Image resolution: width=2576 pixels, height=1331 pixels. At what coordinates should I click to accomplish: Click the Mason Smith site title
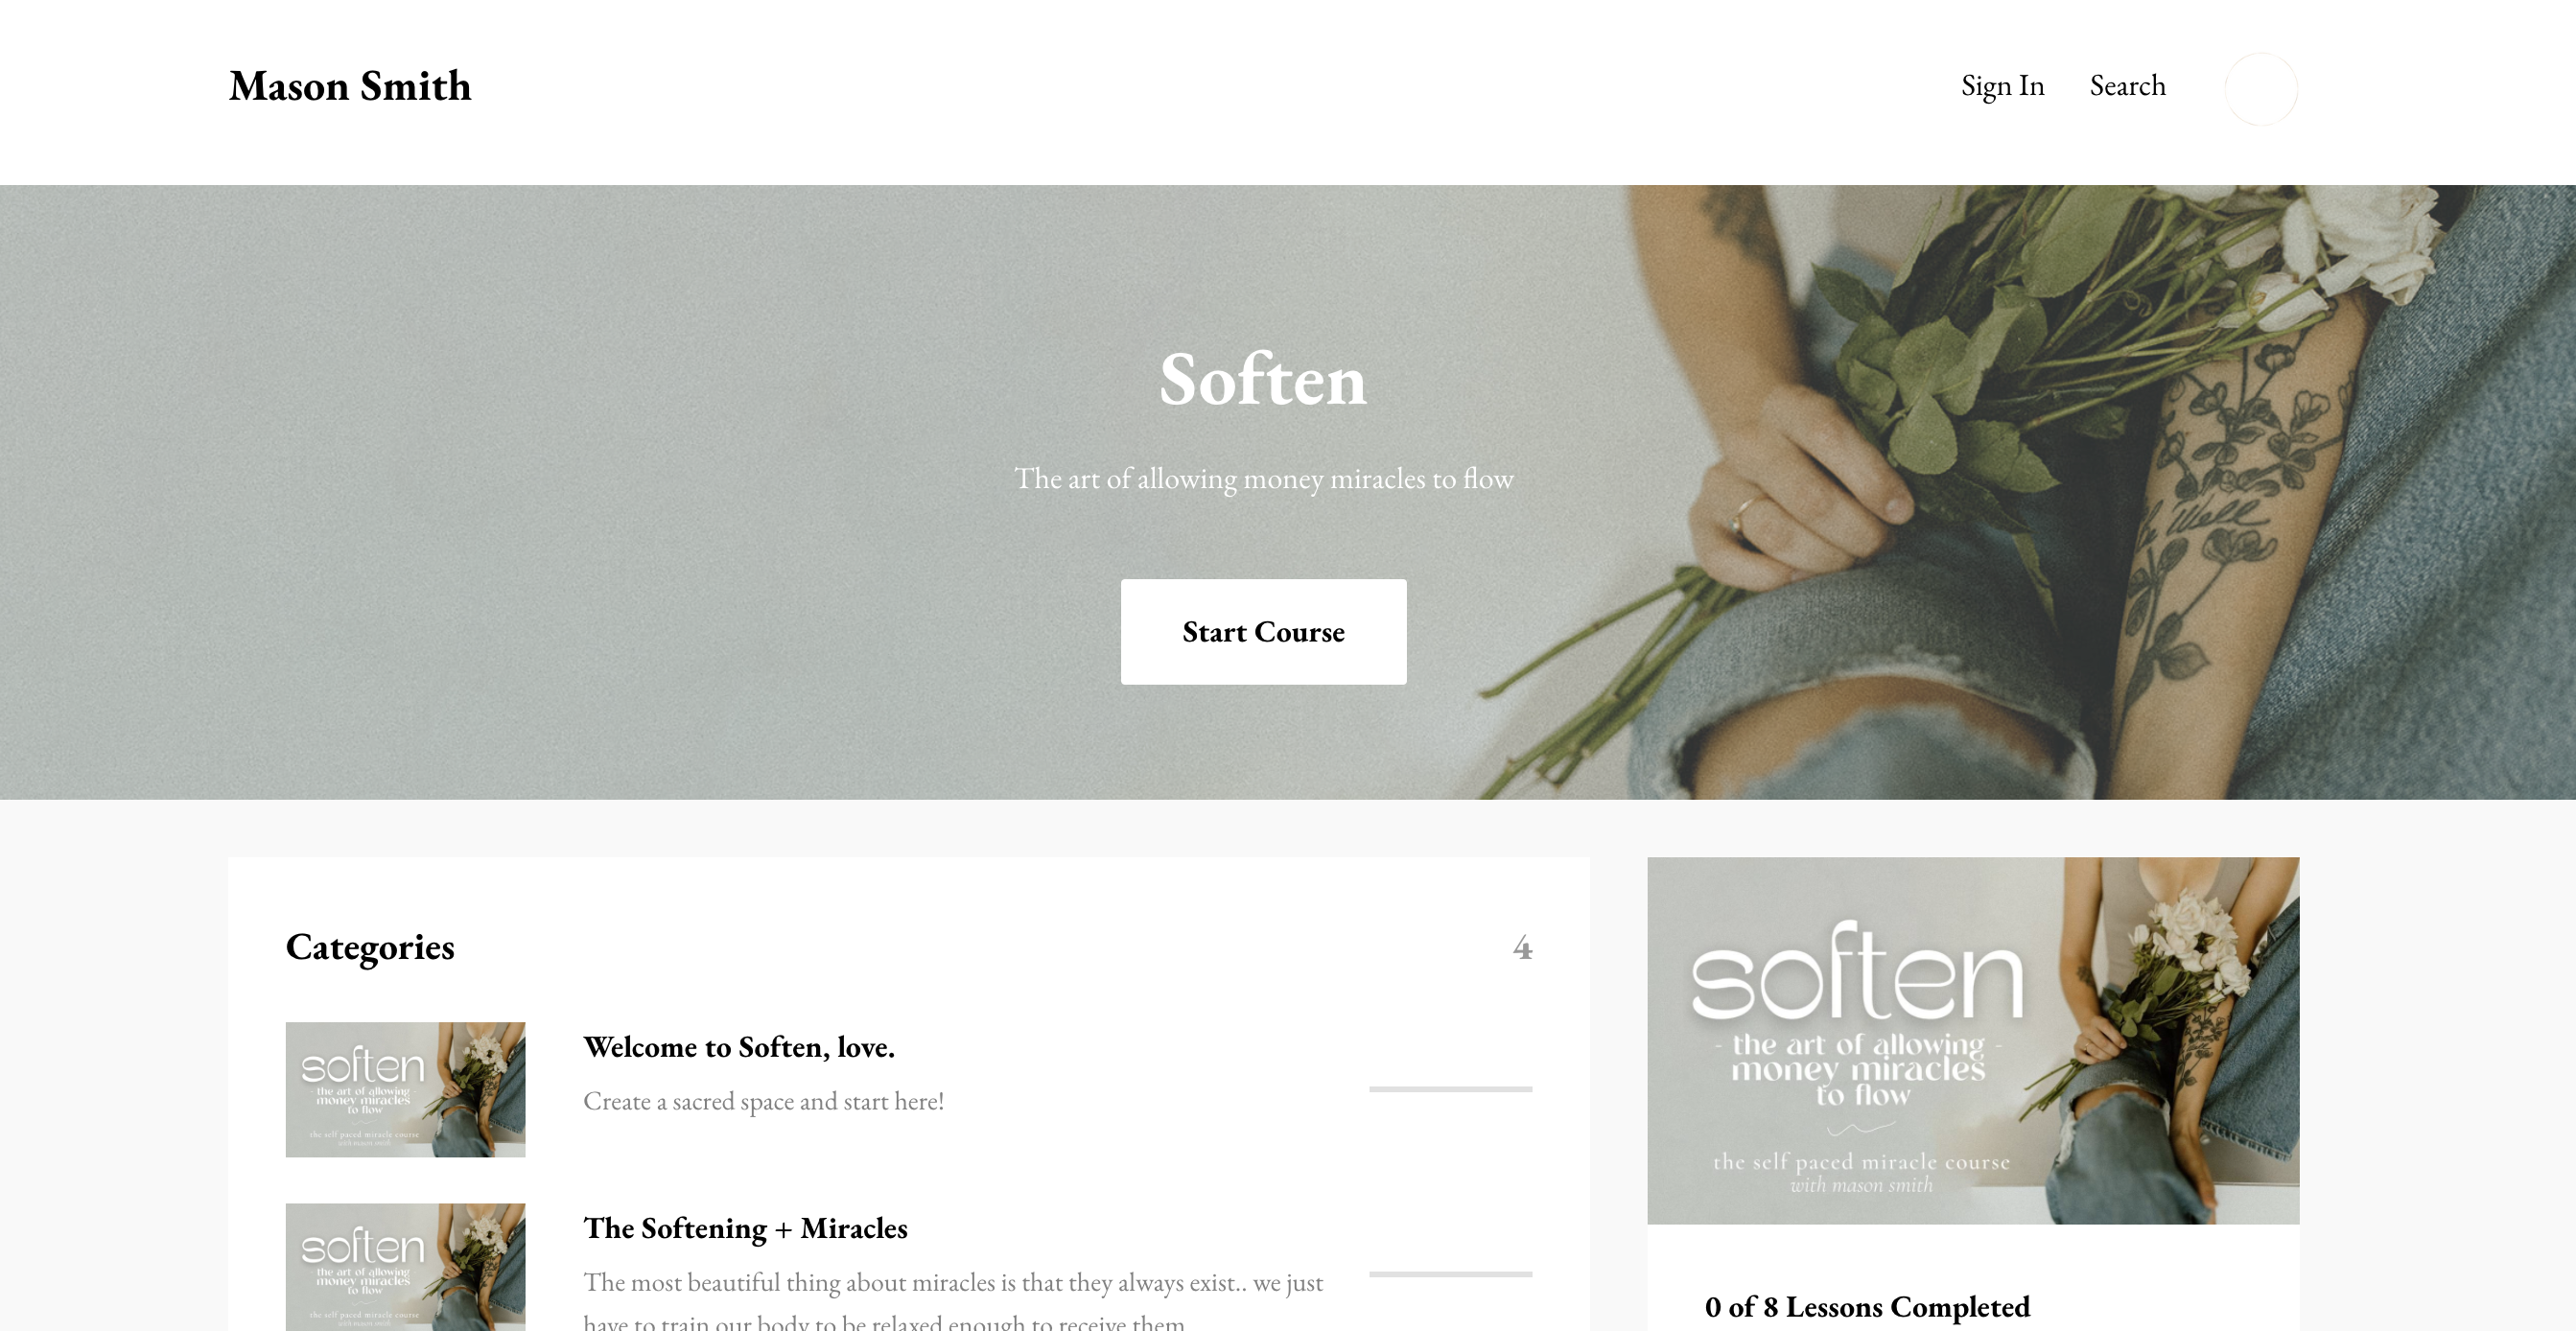pos(350,87)
